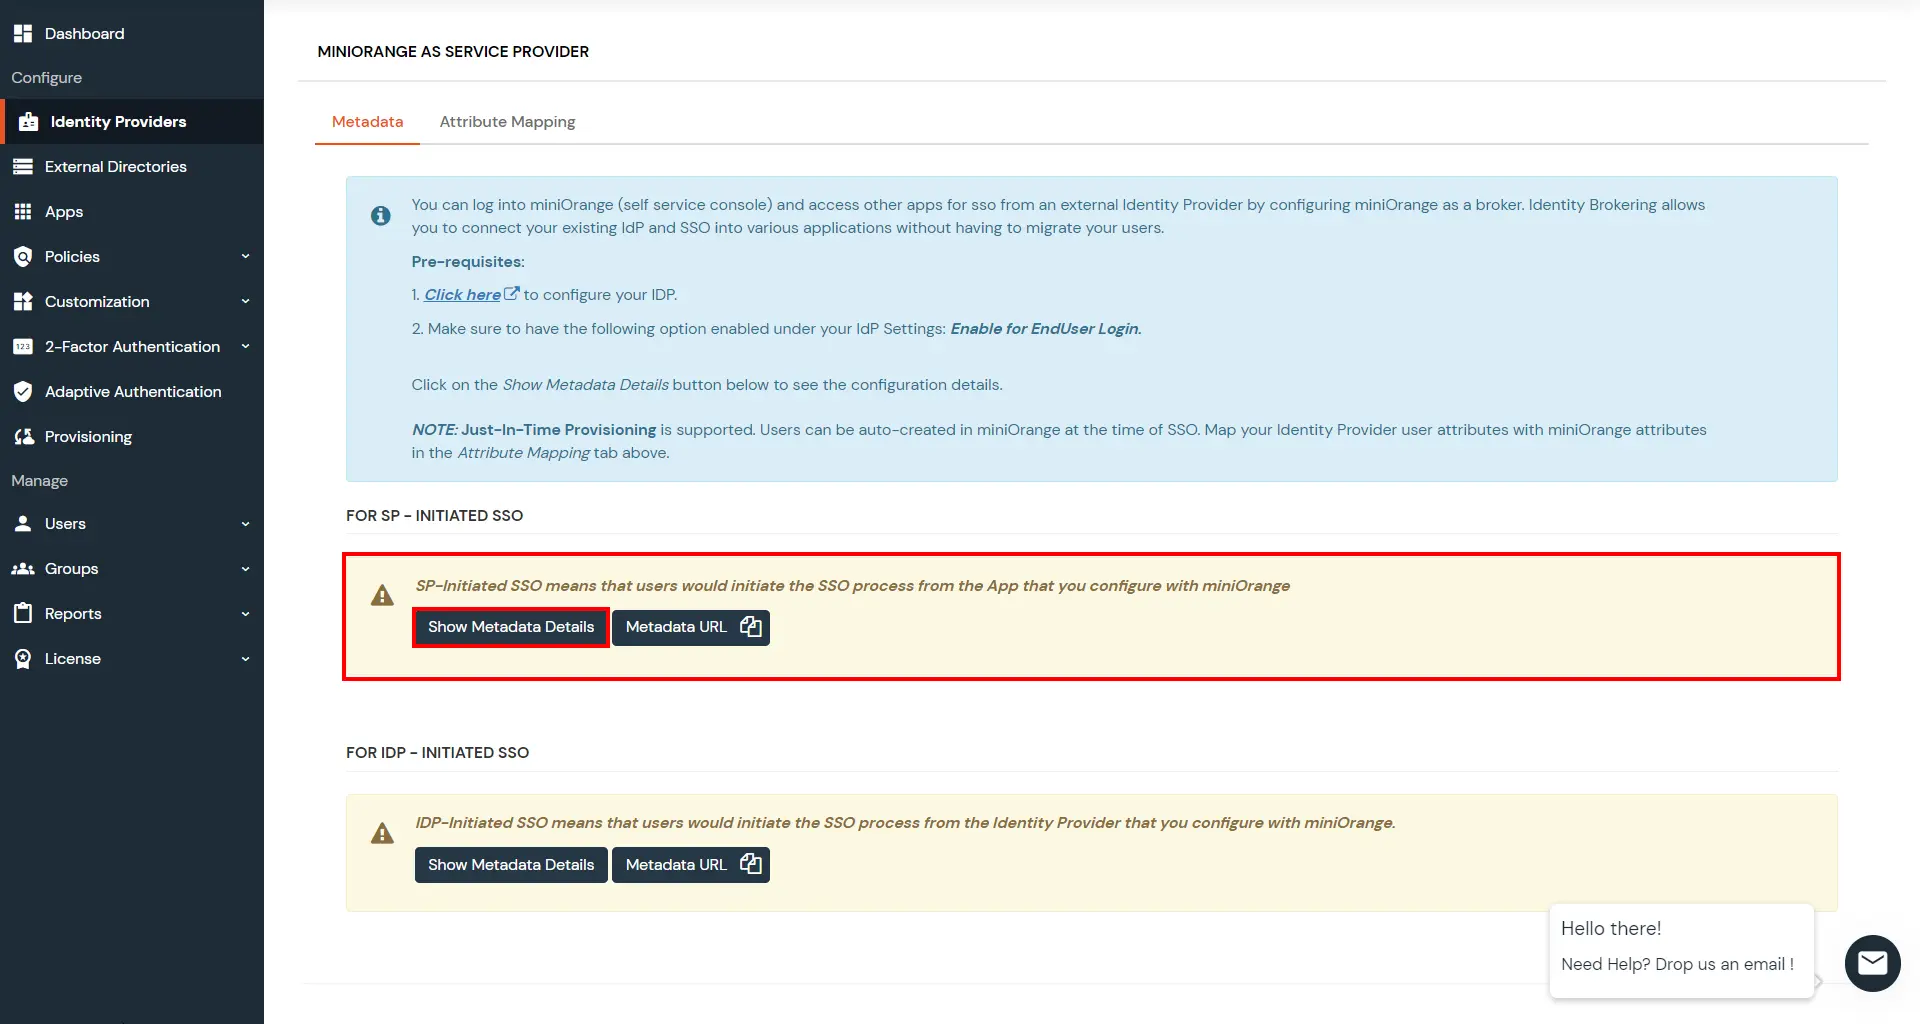
Task: Expand the Users submenu chevron
Action: point(245,523)
